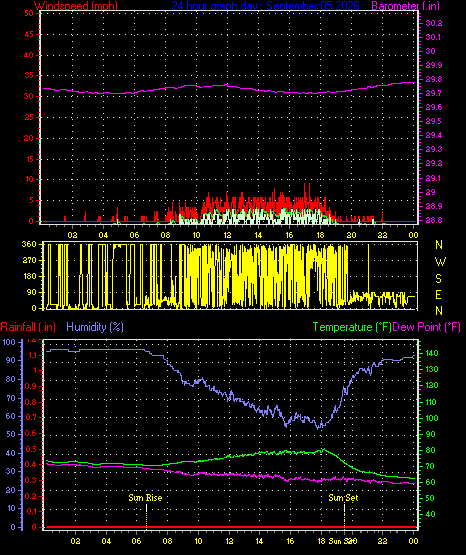Select the '40' windspeed axis value
Image resolution: width=466 pixels, height=555 pixels.
point(29,55)
